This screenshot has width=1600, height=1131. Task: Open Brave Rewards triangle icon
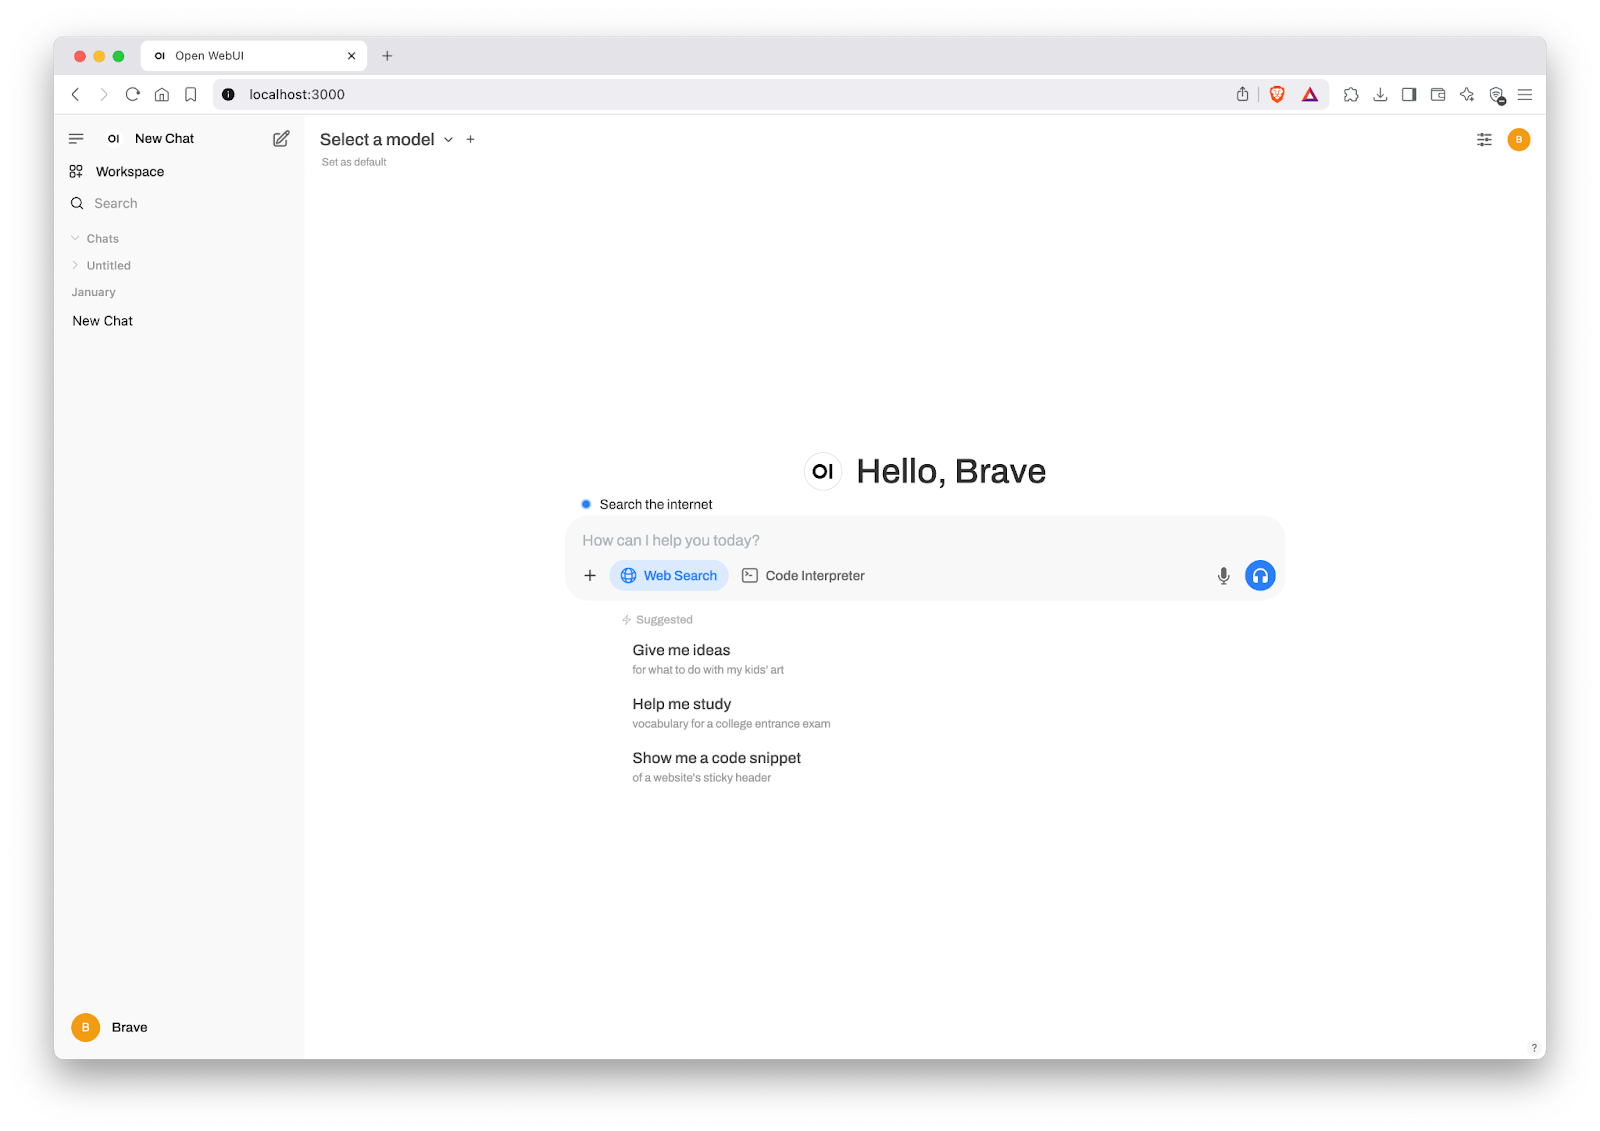coord(1310,94)
